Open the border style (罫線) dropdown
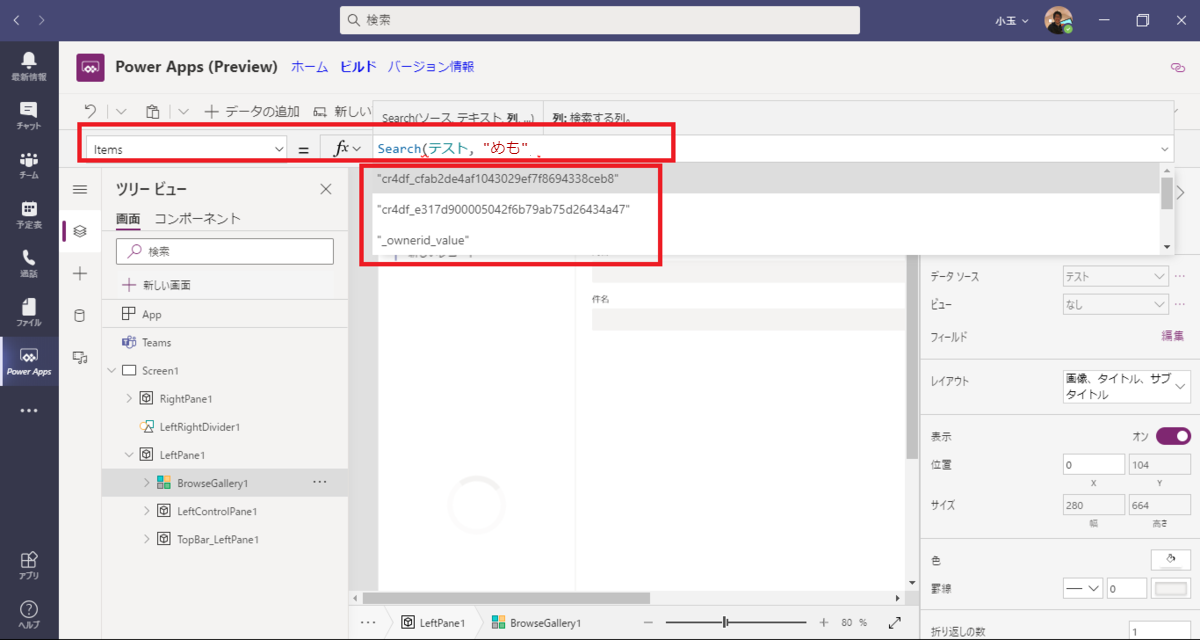Screen dimensions: 1200x640 click(x=1082, y=589)
